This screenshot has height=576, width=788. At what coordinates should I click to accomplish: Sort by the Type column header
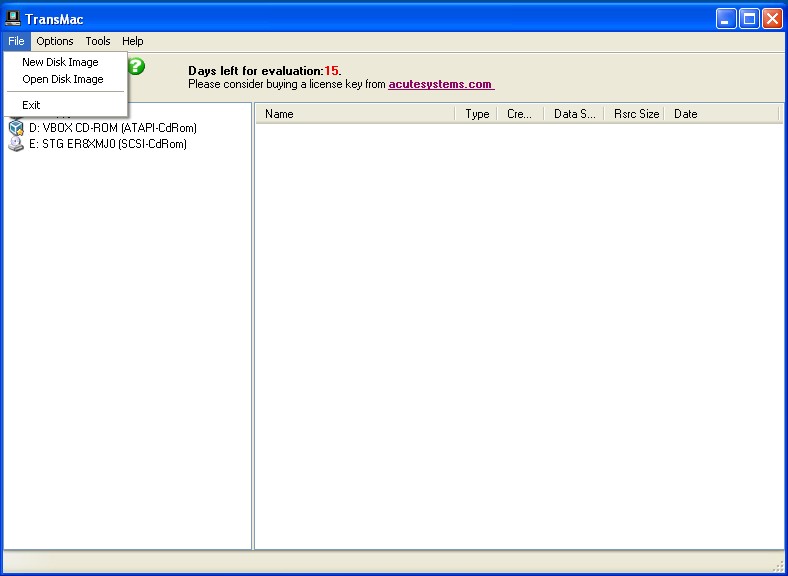coord(476,114)
